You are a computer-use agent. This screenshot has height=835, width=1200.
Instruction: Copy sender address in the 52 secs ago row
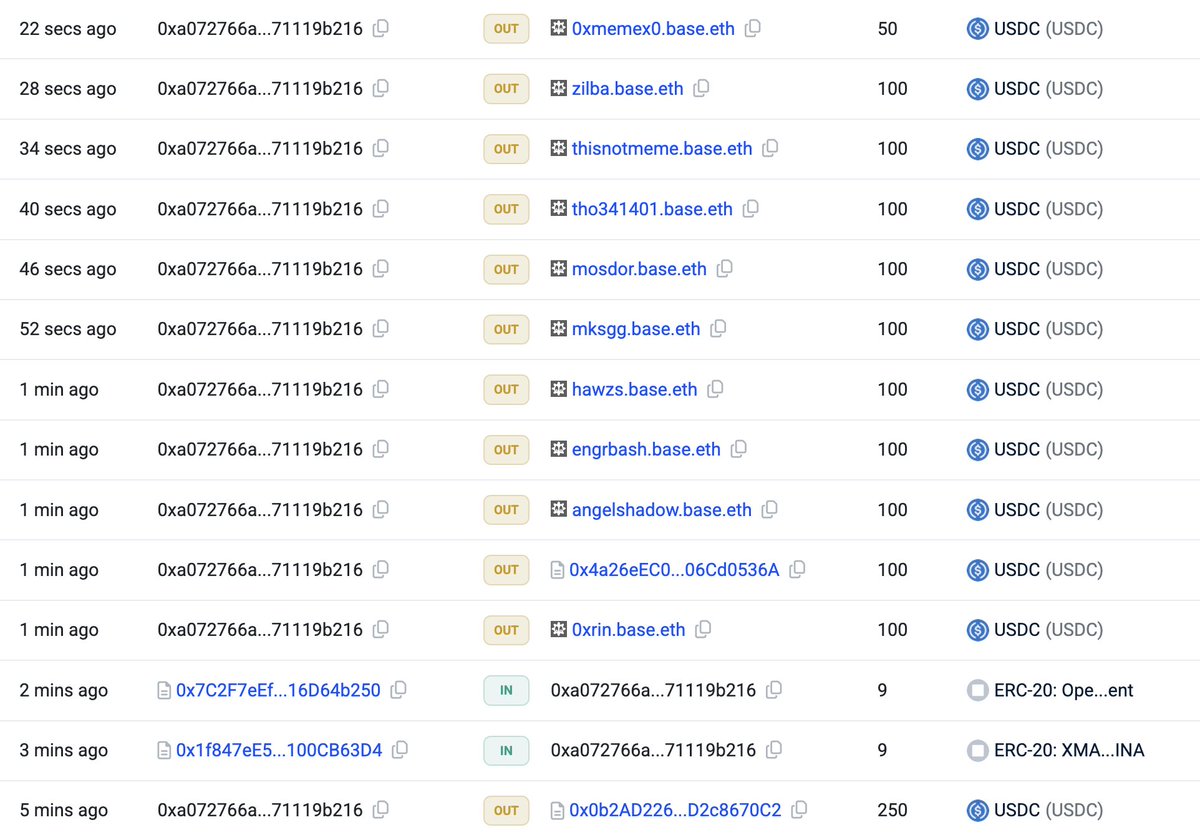(x=381, y=328)
